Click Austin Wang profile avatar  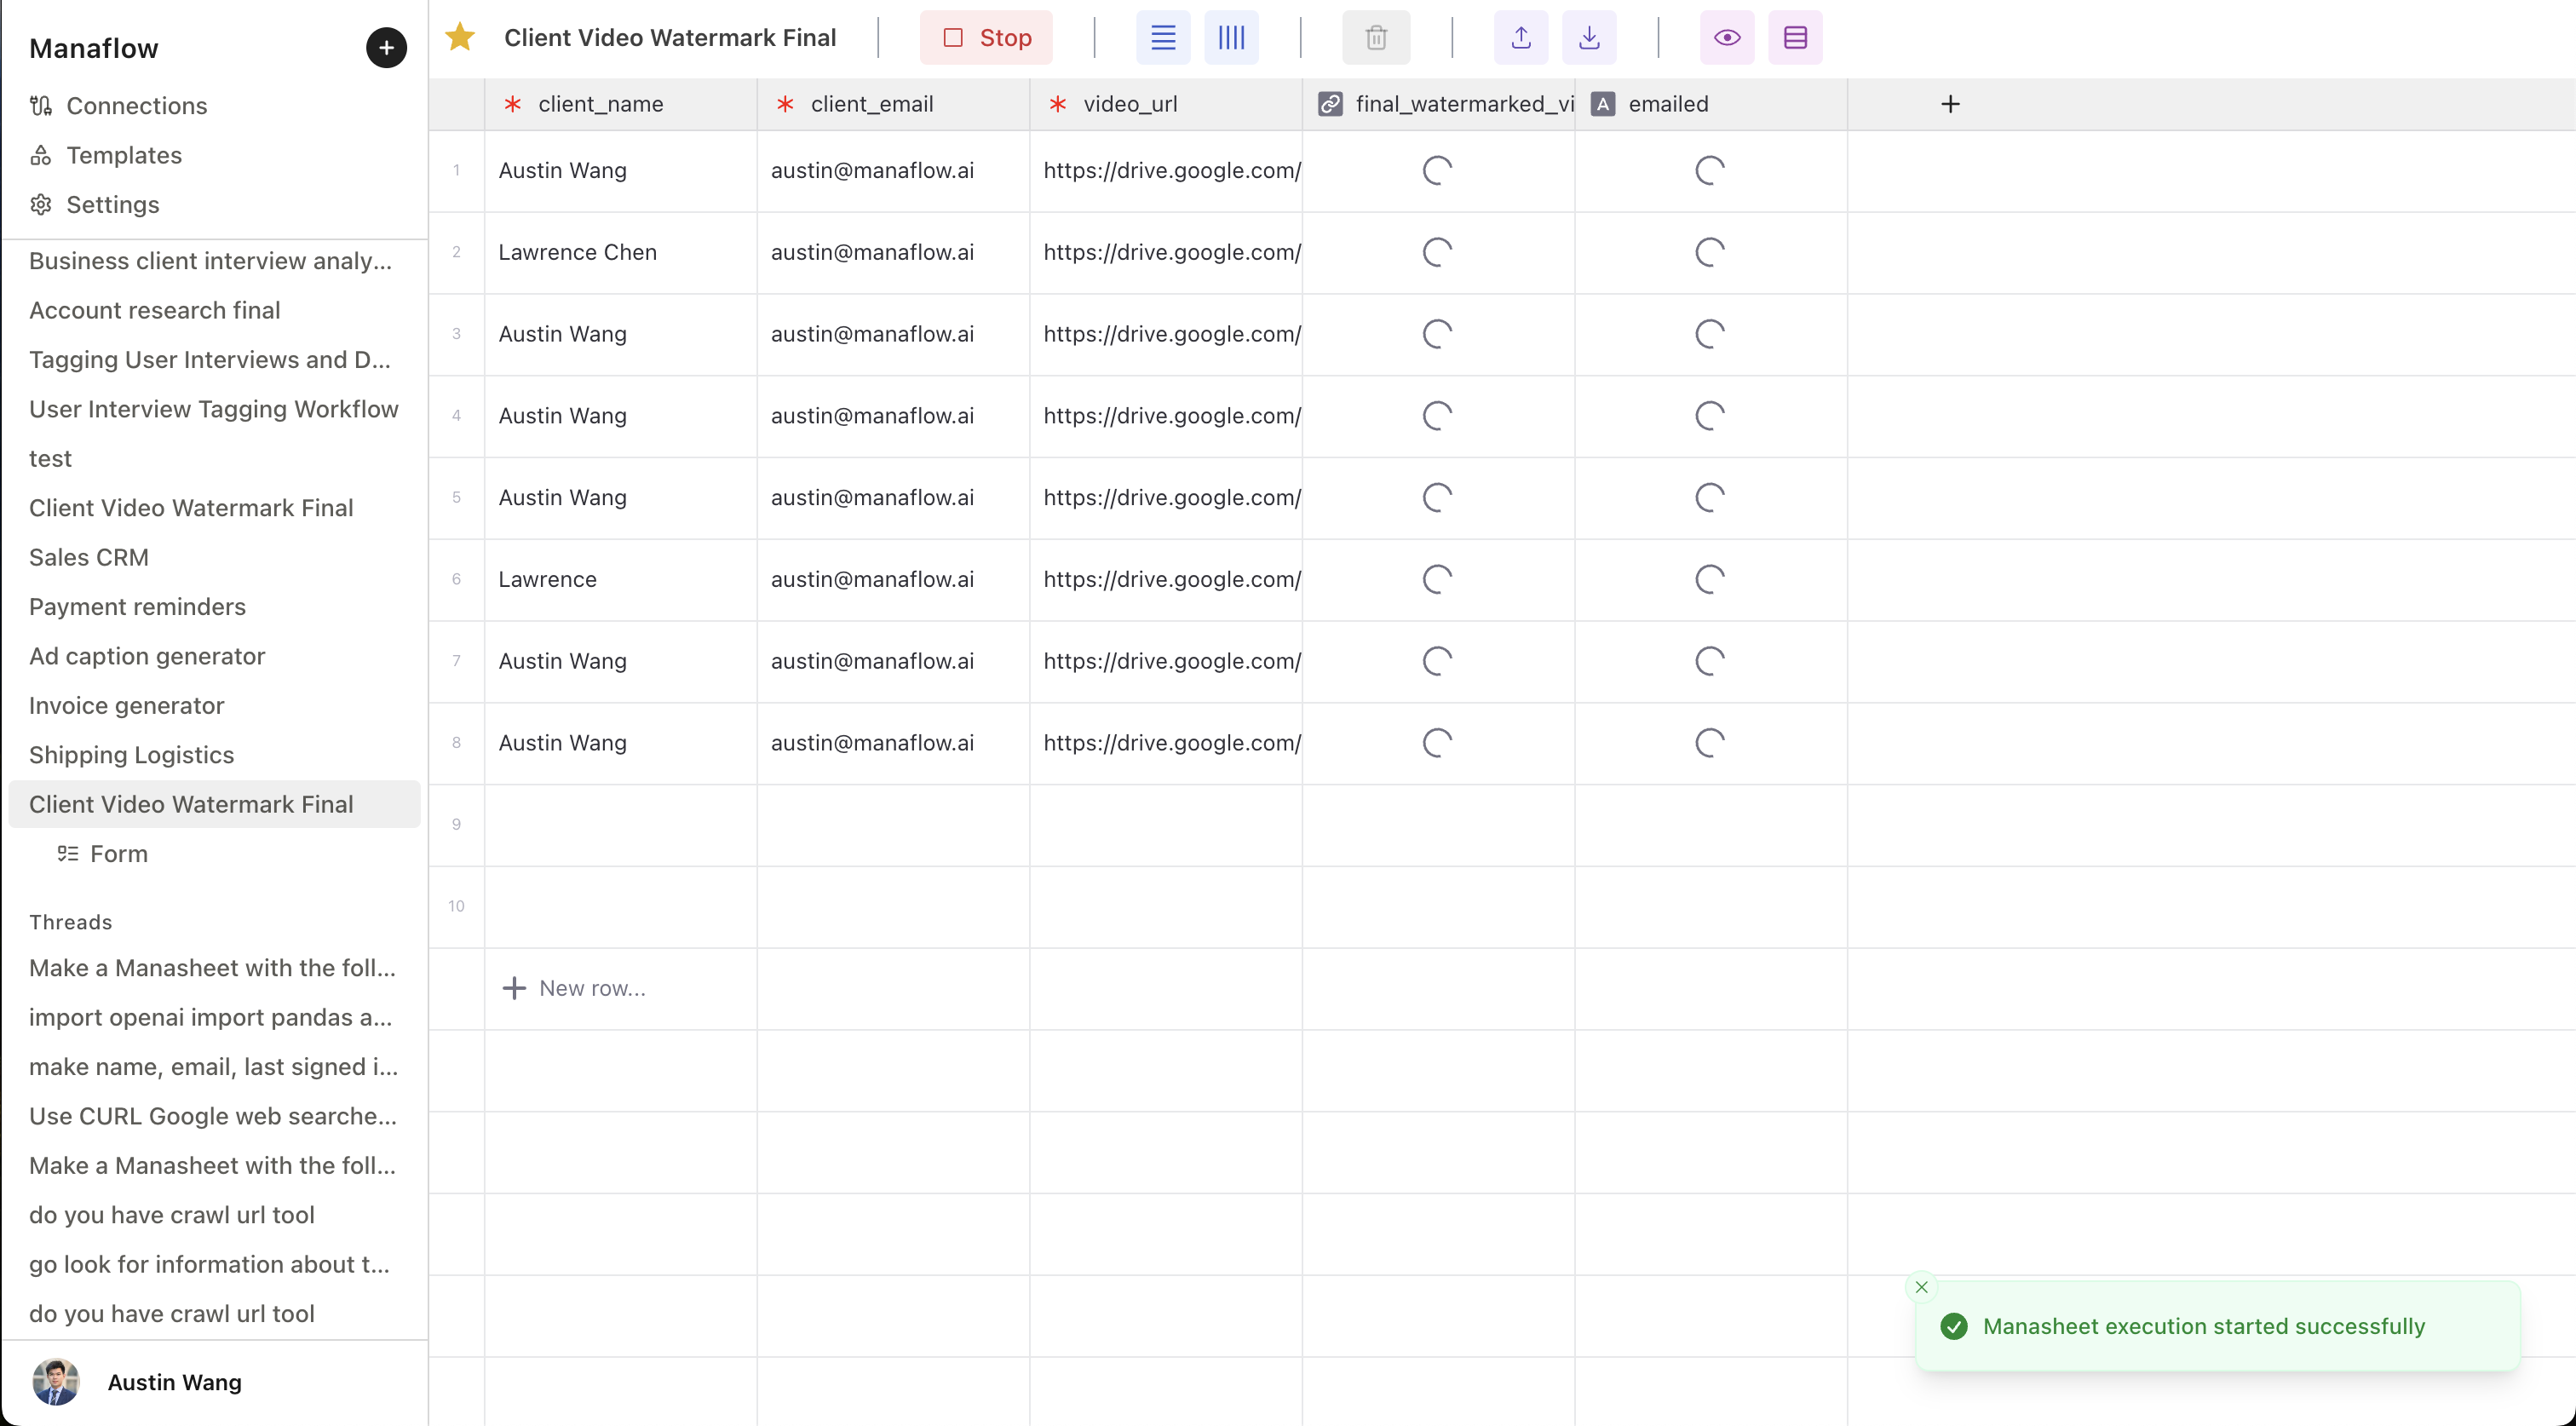[x=56, y=1382]
